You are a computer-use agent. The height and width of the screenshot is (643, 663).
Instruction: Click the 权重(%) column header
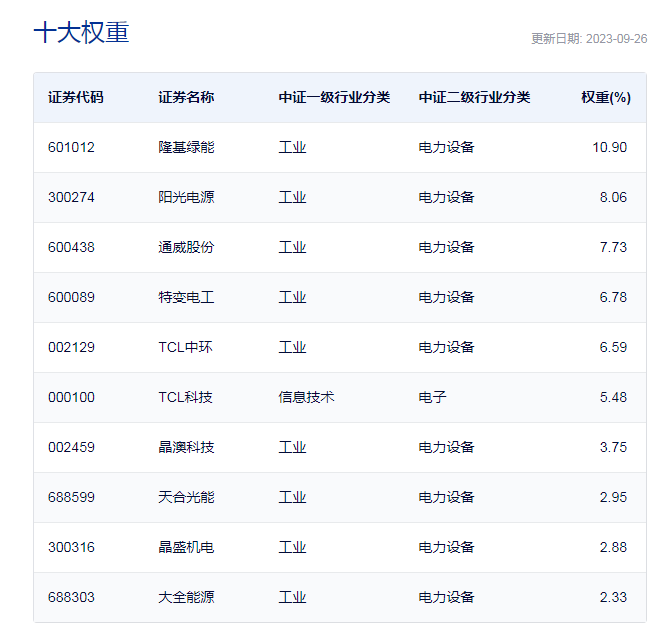coord(606,97)
